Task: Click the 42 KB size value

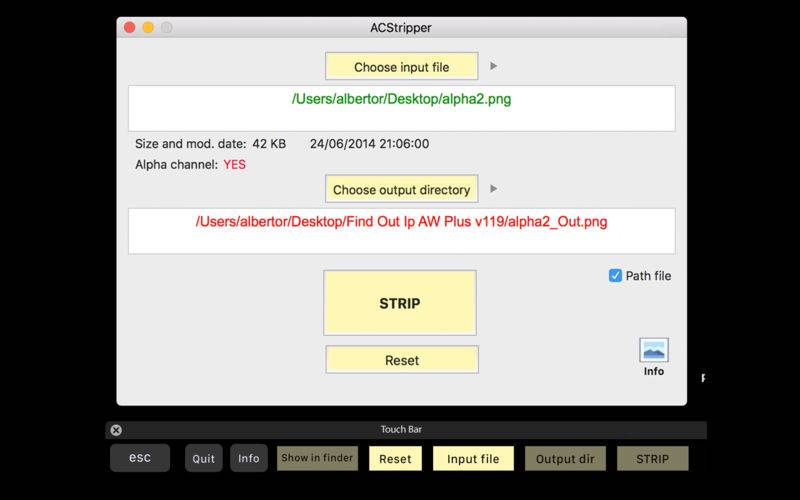Action: point(269,144)
